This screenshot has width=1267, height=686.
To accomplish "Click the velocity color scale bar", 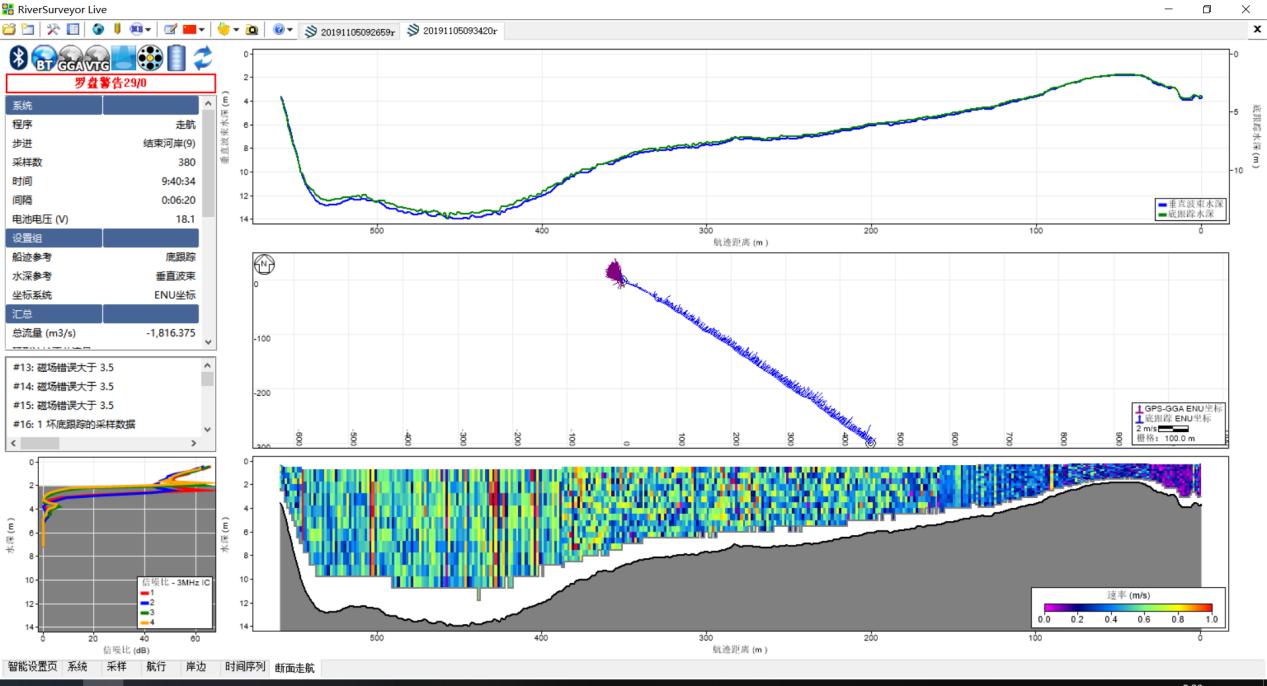I will pyautogui.click(x=1128, y=608).
